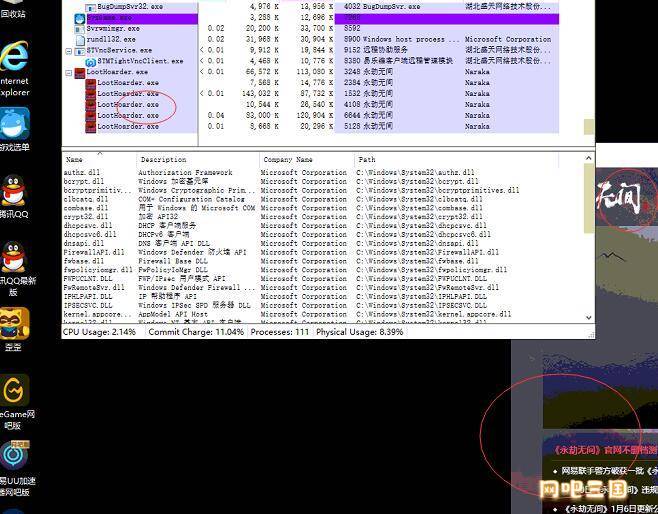Click the FWPUCLNT.DLL row
The image size is (658, 514).
click(311, 279)
